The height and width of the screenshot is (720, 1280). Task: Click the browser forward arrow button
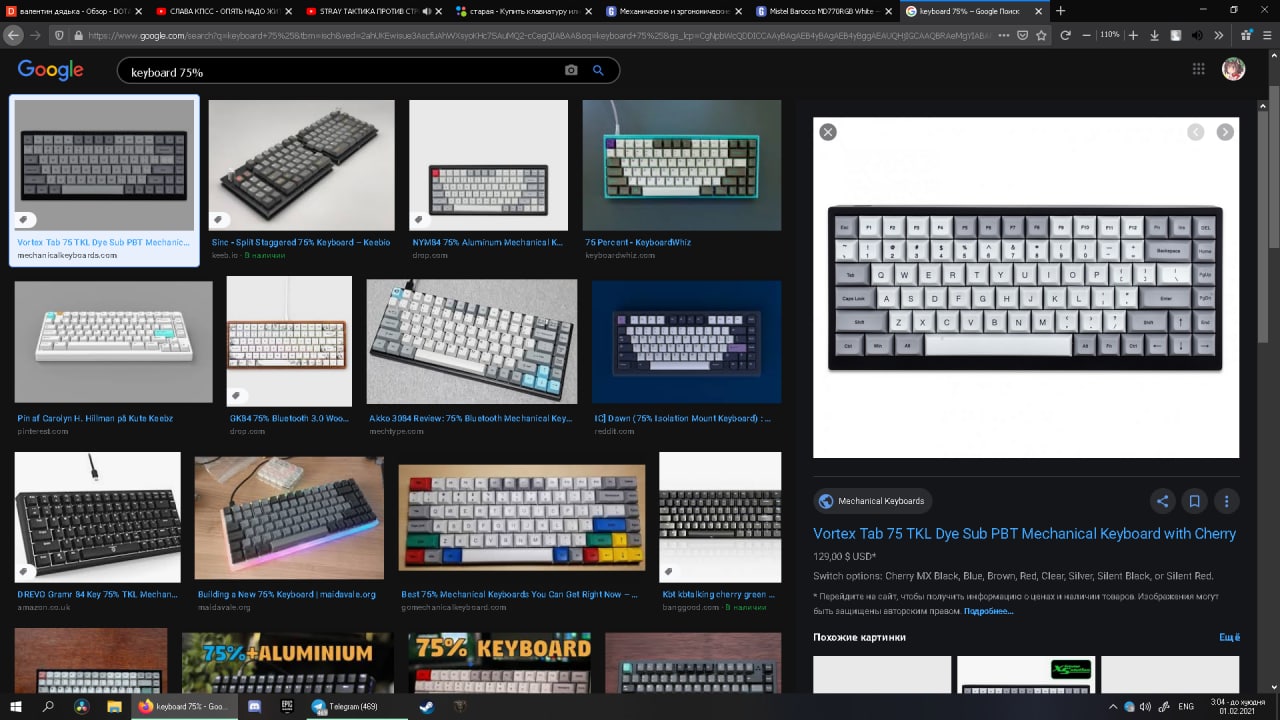[35, 35]
